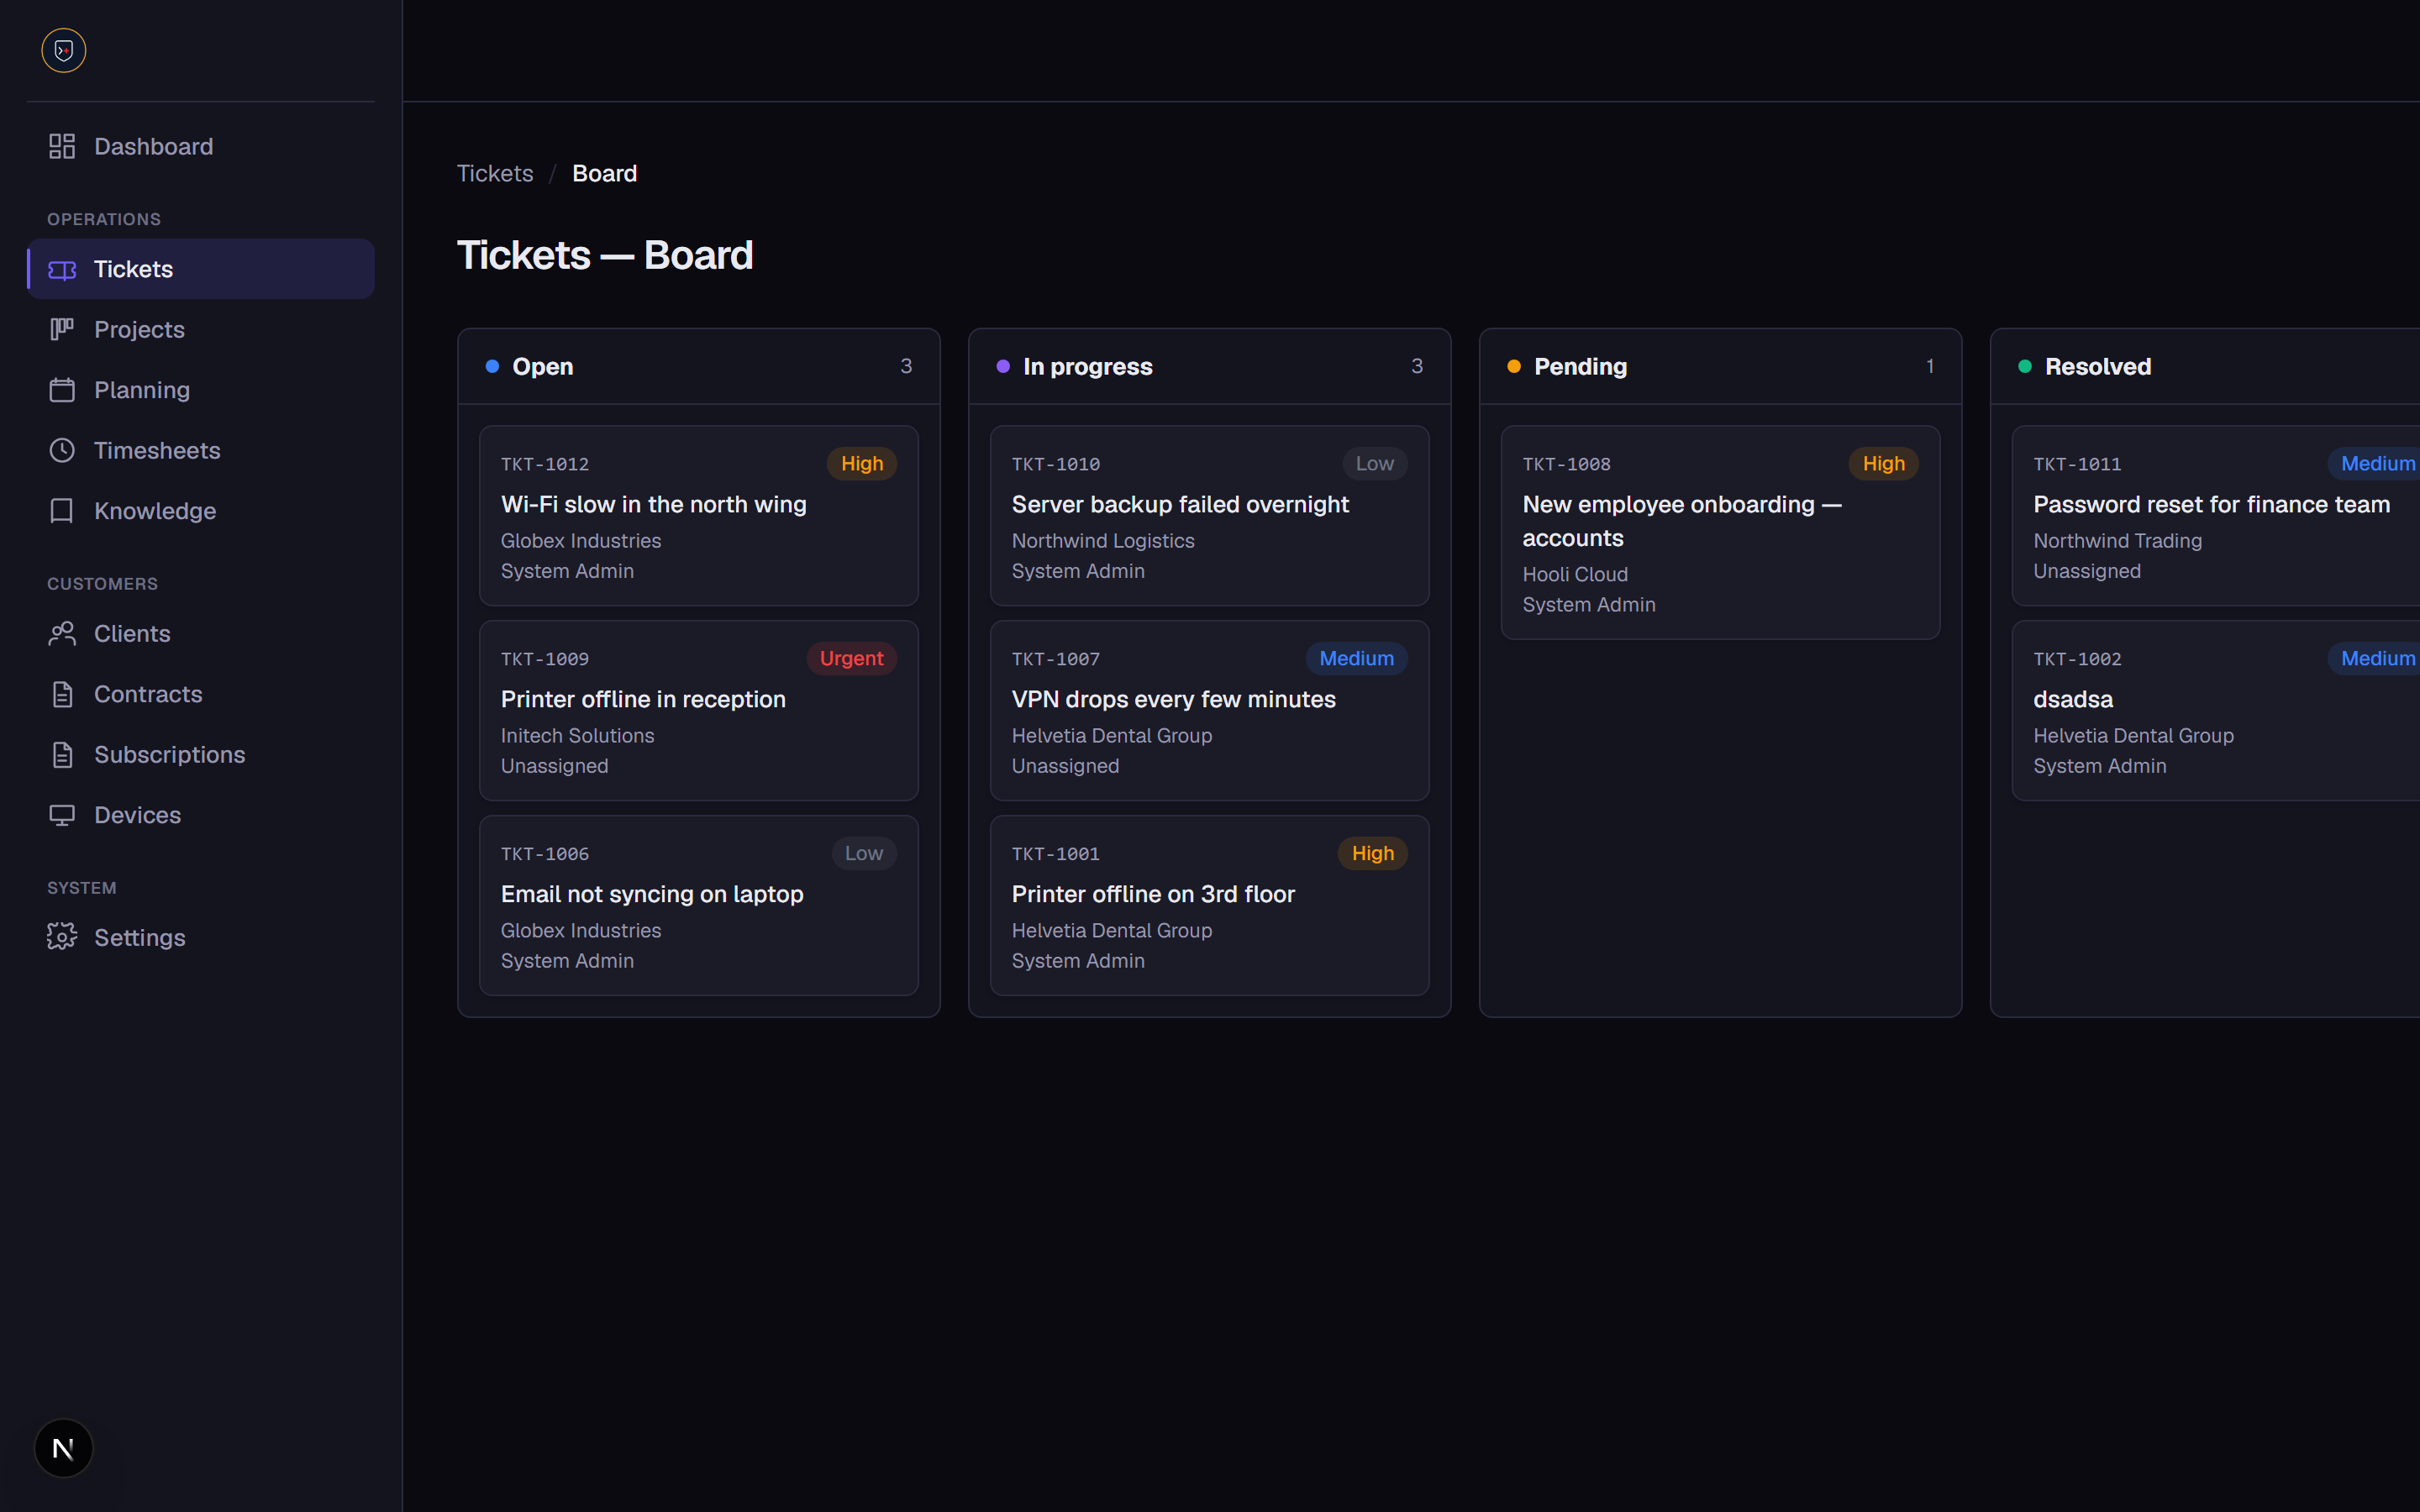
Task: Open ticket Wi-Fi slow in the north wing
Action: coord(698,515)
